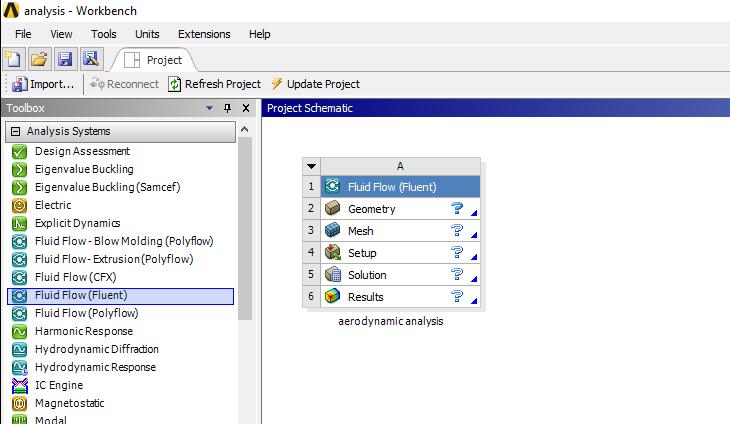730x424 pixels.
Task: Click the Extrusion (Polyflow) icon
Action: 19,259
